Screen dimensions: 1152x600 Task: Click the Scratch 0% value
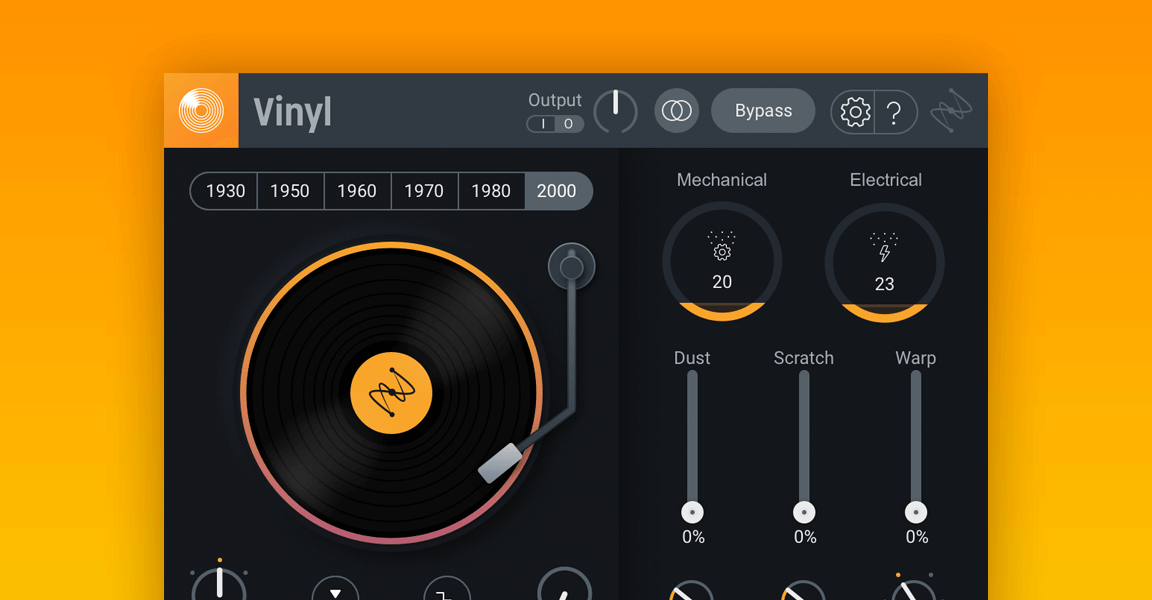pos(804,537)
